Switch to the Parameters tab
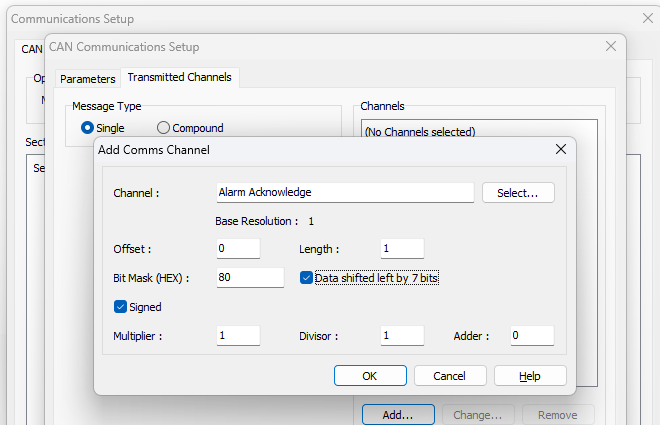This screenshot has width=660, height=425. [x=88, y=78]
